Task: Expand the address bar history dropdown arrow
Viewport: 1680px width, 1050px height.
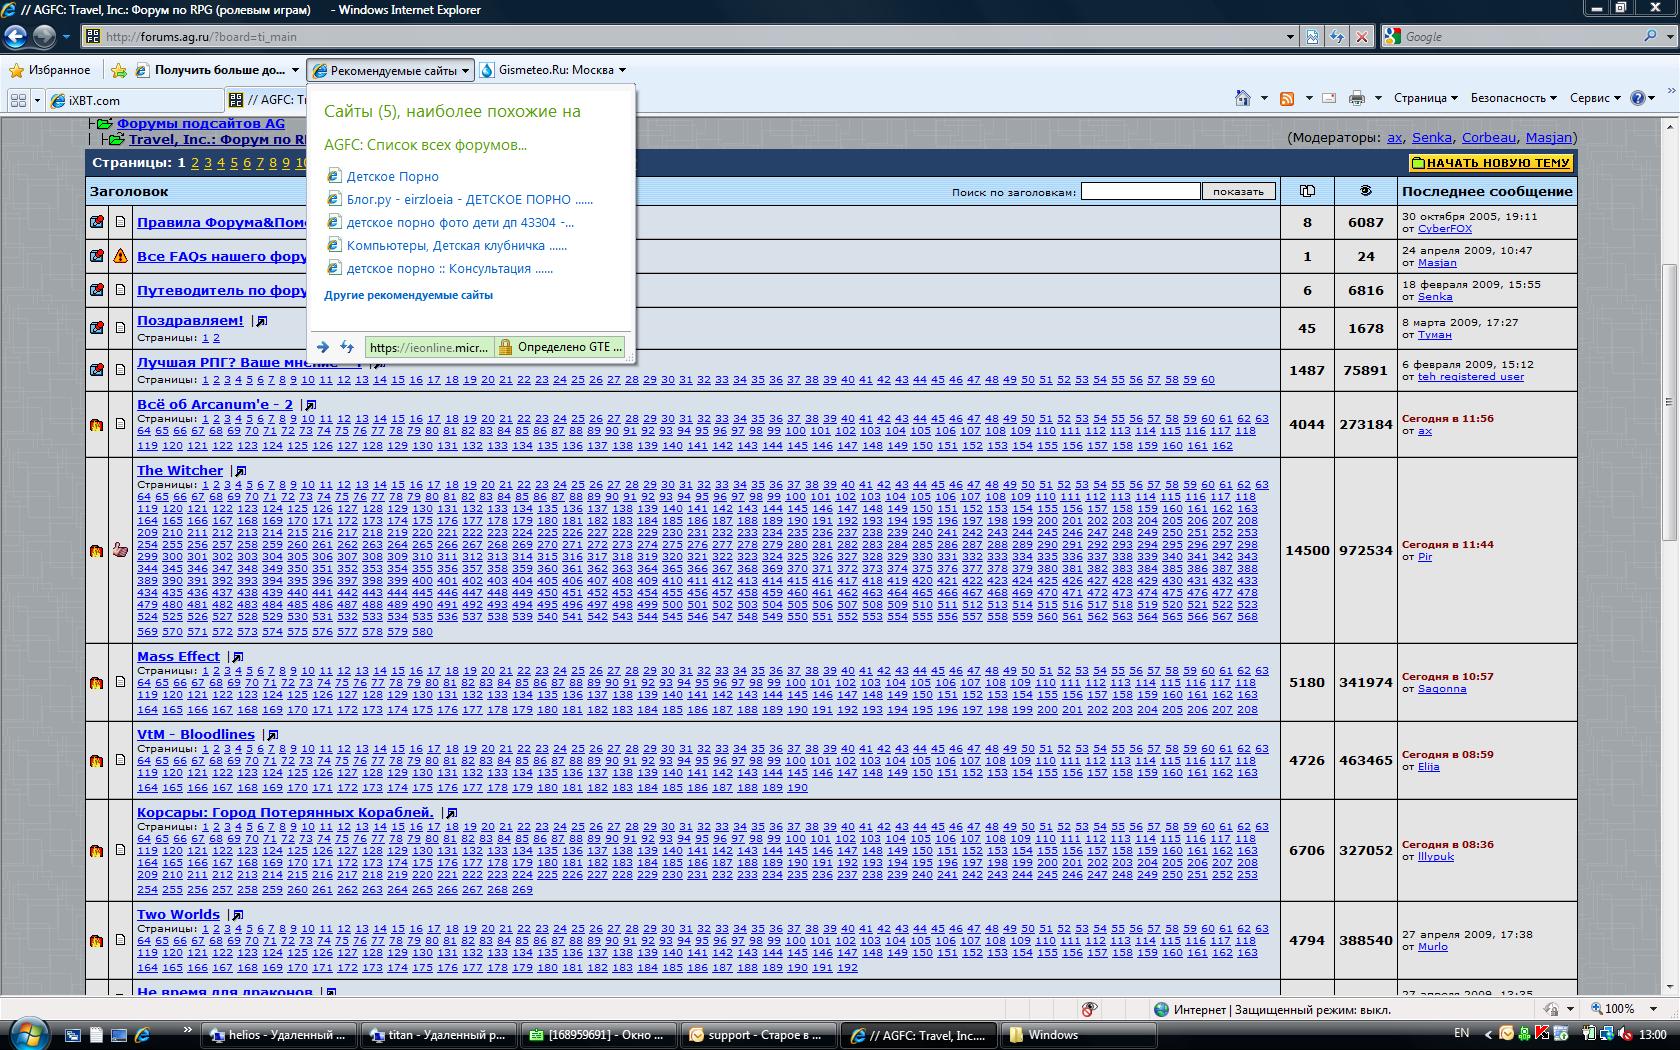Action: (1290, 37)
